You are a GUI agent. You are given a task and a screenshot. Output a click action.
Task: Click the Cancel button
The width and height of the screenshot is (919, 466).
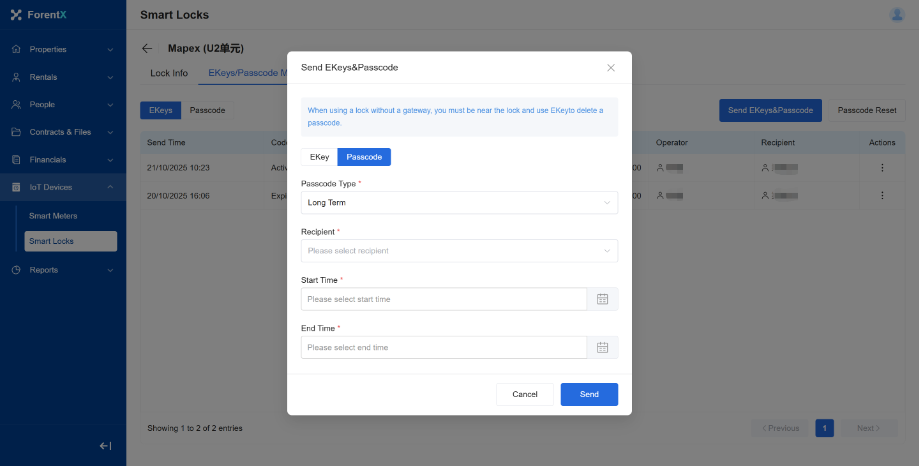tap(525, 394)
